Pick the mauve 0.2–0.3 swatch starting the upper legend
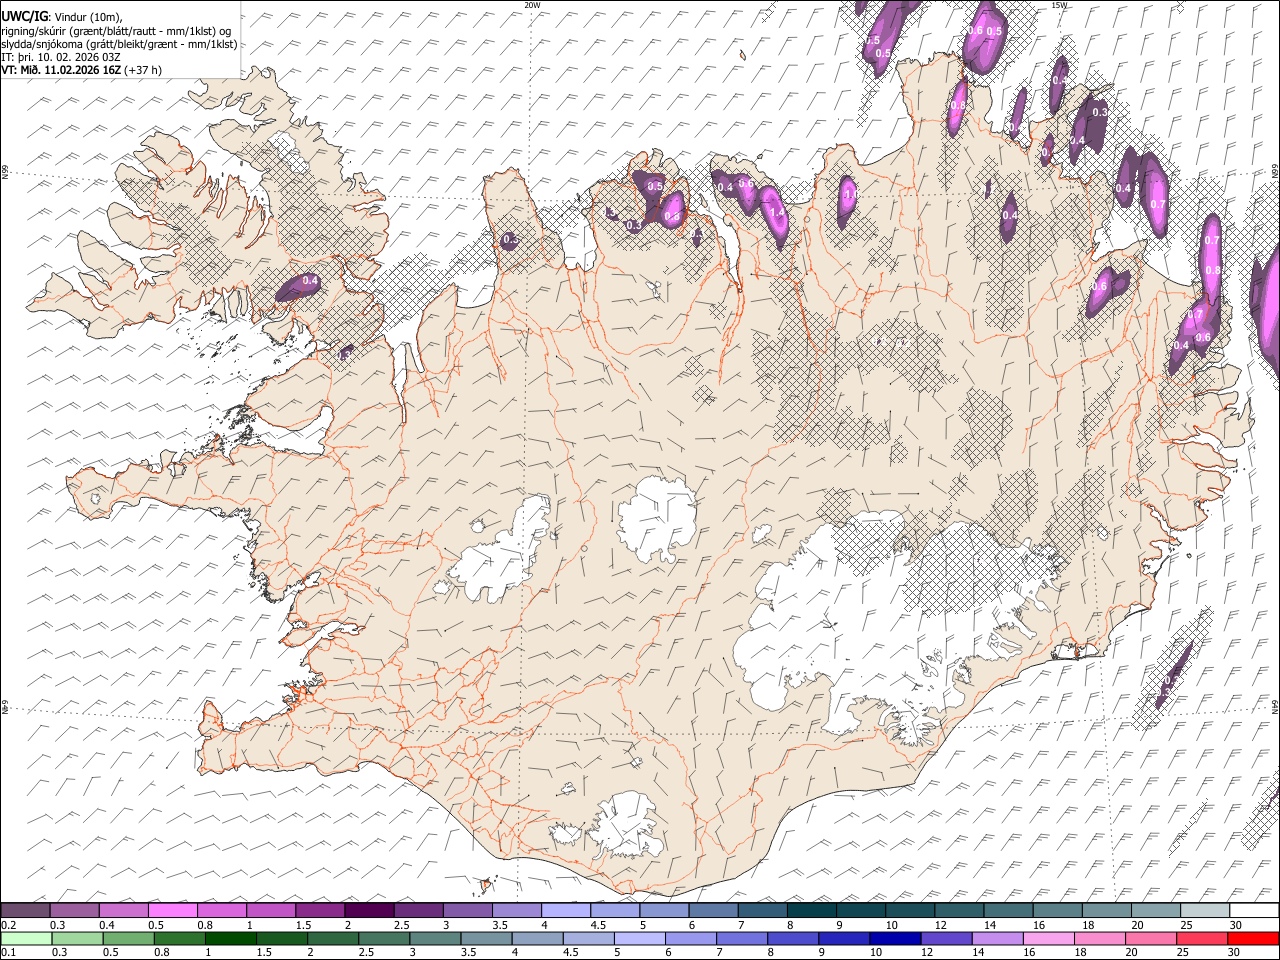The image size is (1280, 960). (25, 911)
